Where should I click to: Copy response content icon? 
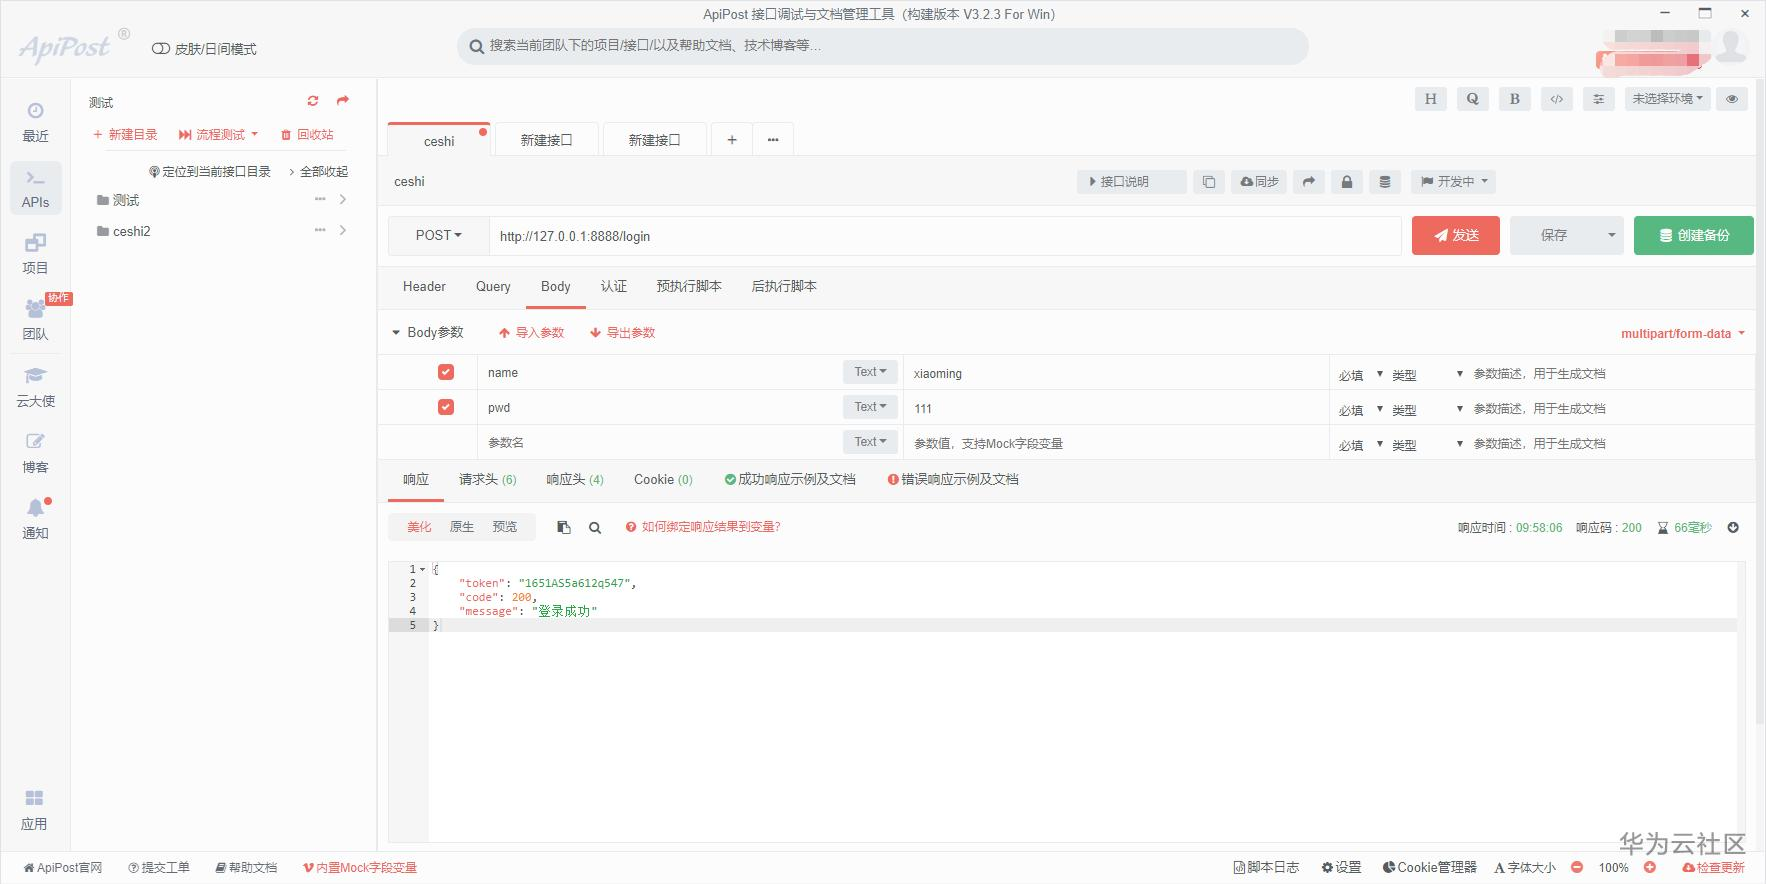click(x=564, y=527)
